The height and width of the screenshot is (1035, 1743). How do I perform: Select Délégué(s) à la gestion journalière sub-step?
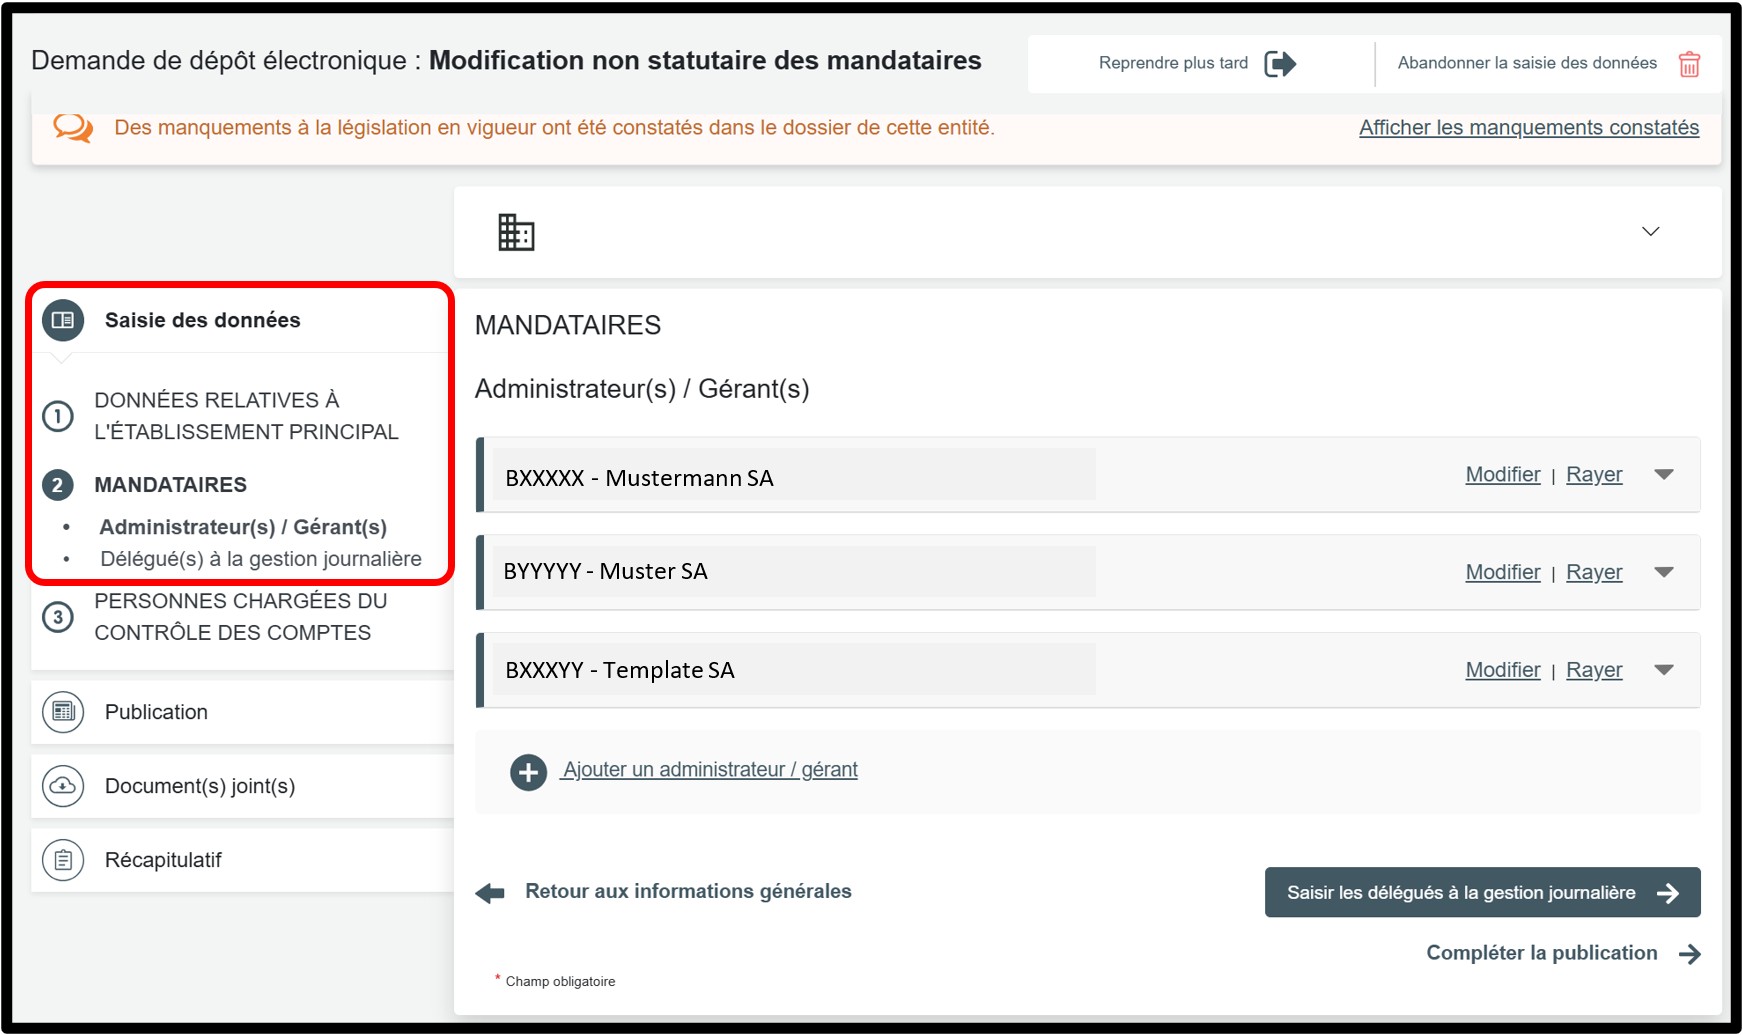(x=260, y=559)
